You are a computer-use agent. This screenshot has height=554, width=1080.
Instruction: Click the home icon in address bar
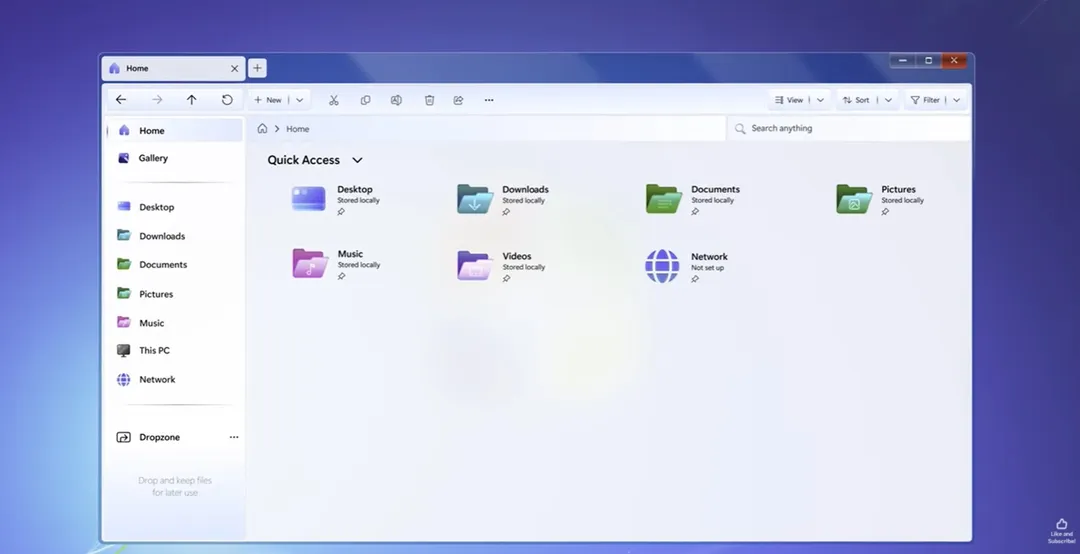(262, 129)
